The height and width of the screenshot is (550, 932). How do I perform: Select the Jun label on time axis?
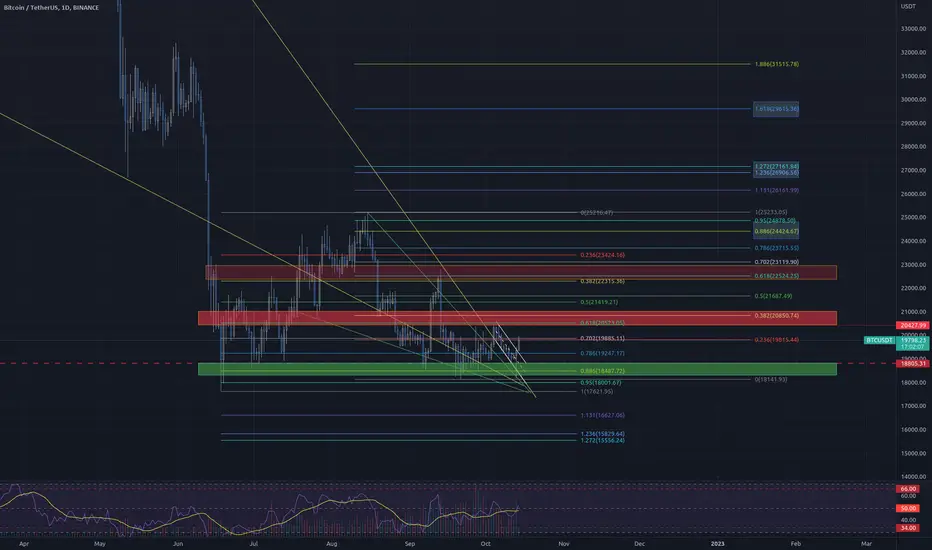(177, 543)
